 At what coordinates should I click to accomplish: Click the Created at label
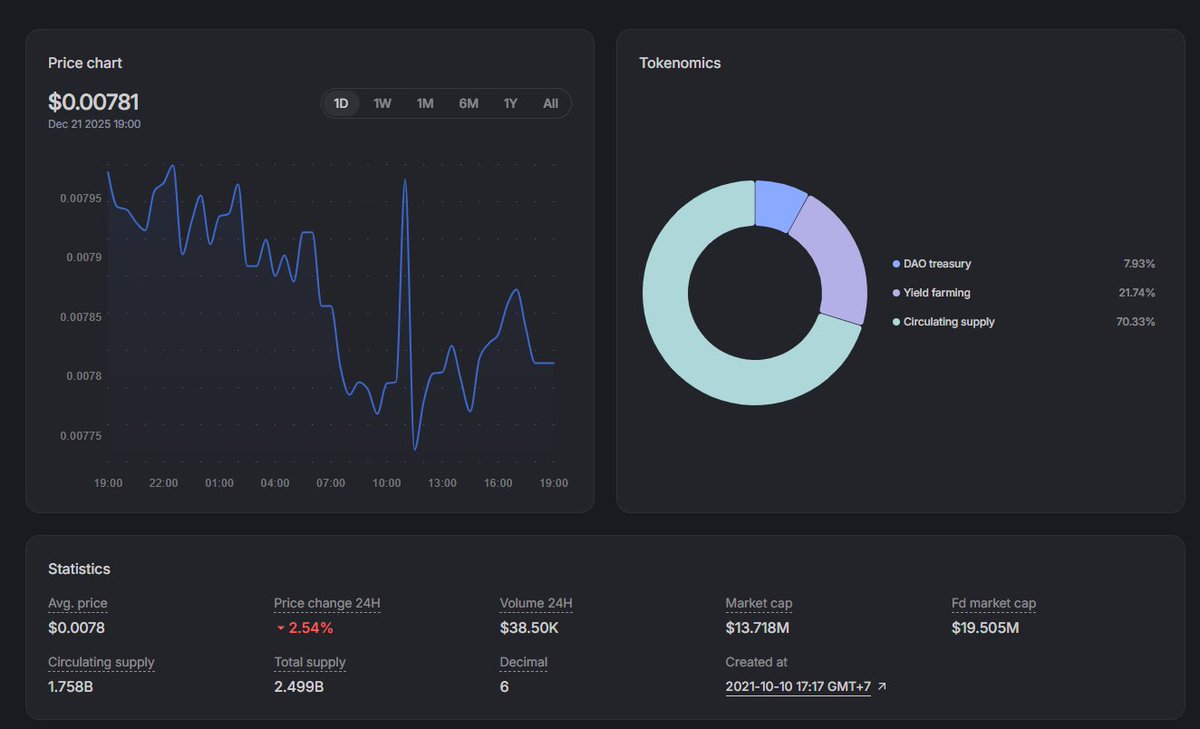(756, 662)
